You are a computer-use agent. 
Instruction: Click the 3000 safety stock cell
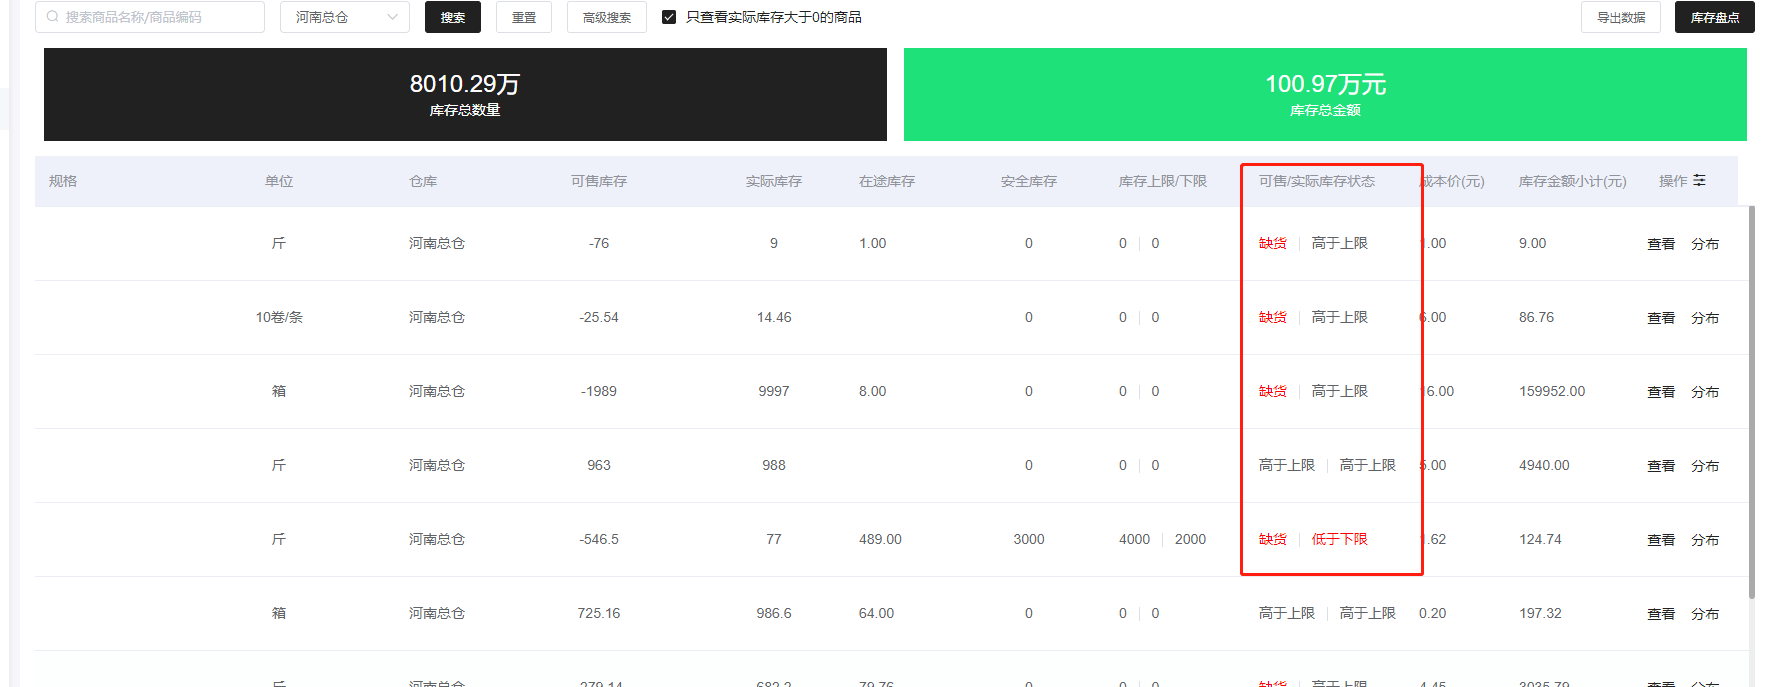1029,539
